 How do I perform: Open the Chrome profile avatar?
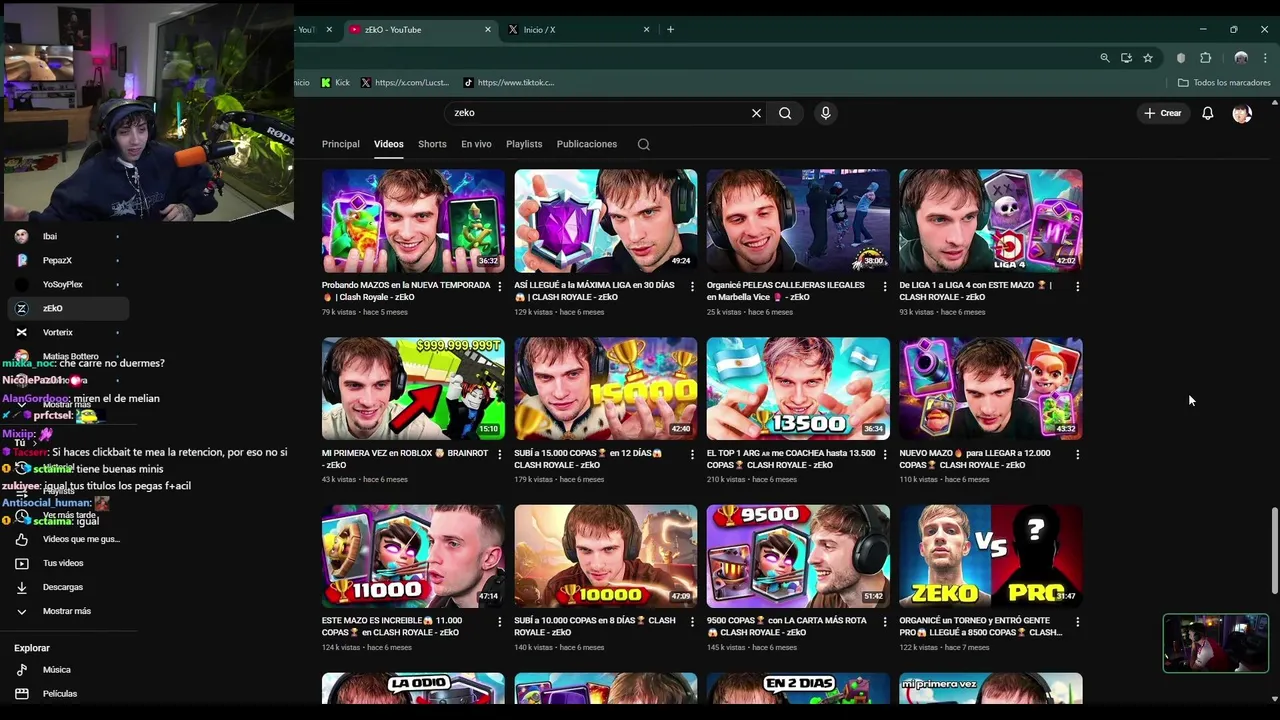point(1241,58)
